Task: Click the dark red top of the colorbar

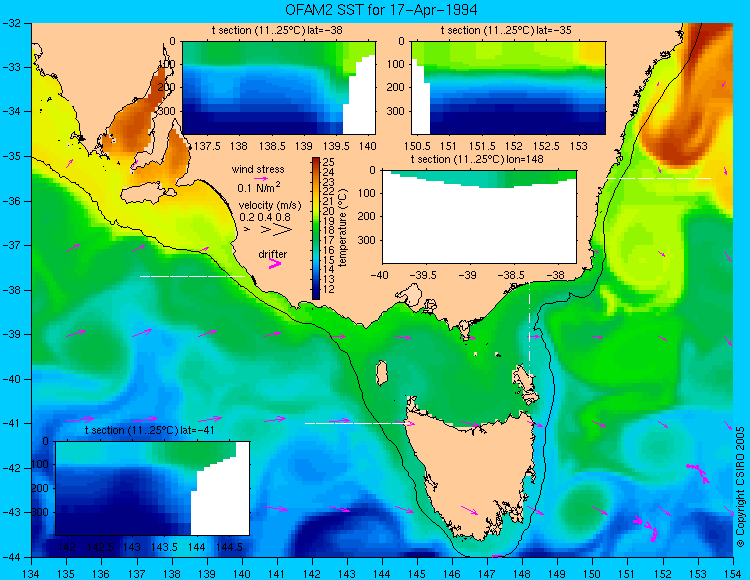Action: tap(316, 161)
